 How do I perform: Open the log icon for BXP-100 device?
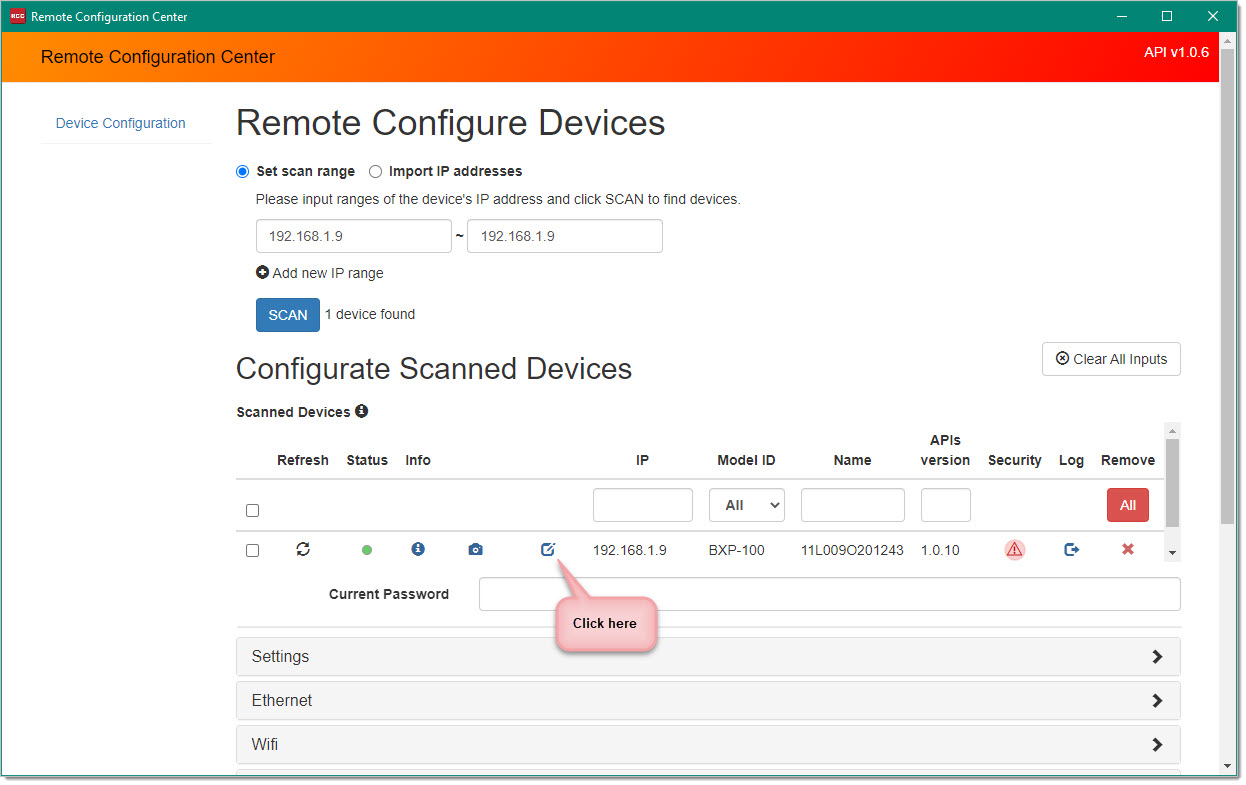(1071, 549)
